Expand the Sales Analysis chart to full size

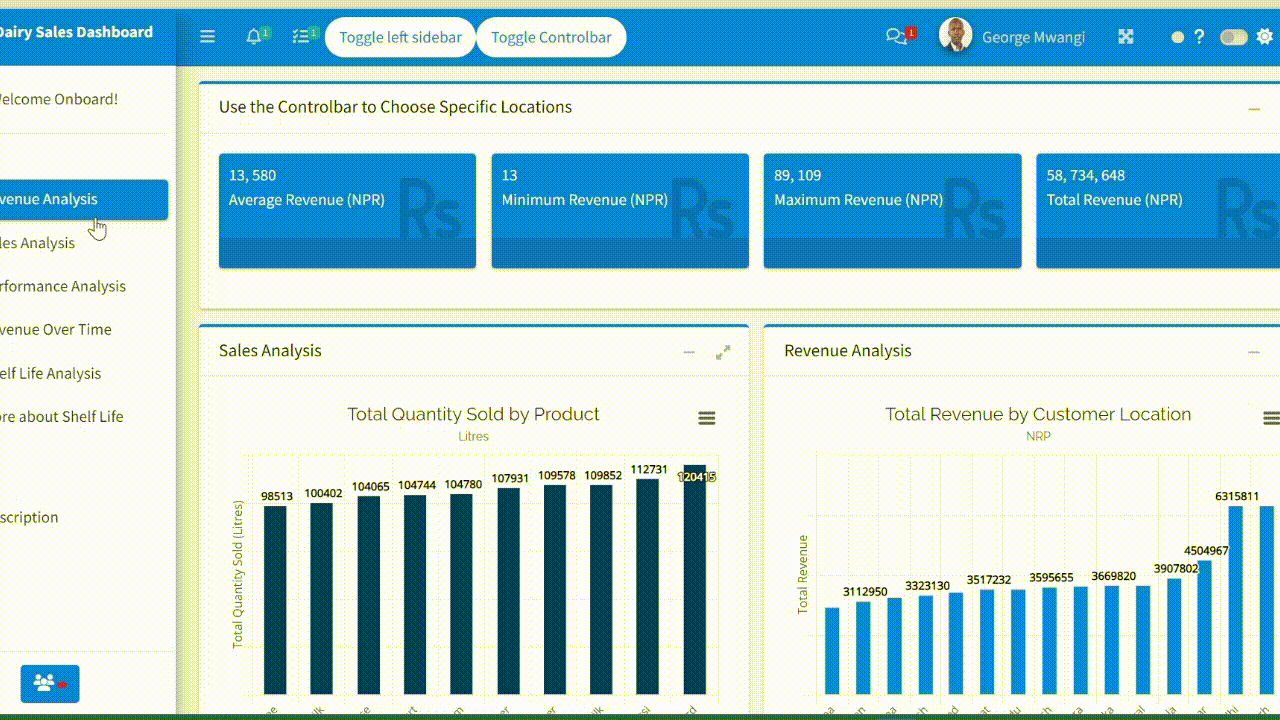[x=723, y=352]
